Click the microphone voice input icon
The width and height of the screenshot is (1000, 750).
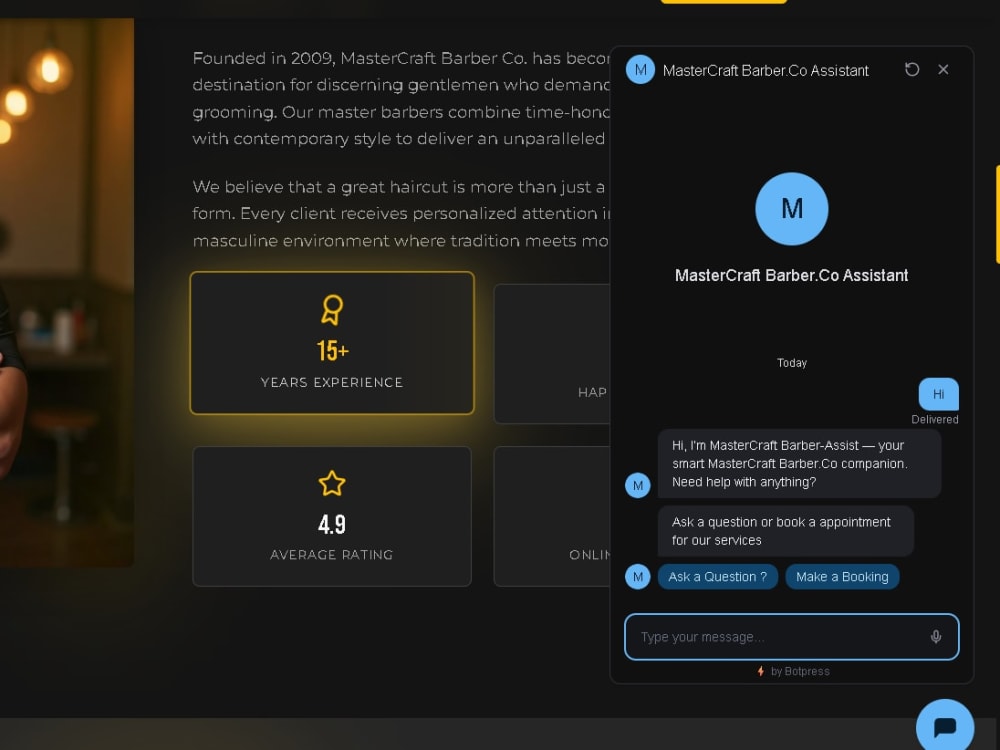click(936, 636)
